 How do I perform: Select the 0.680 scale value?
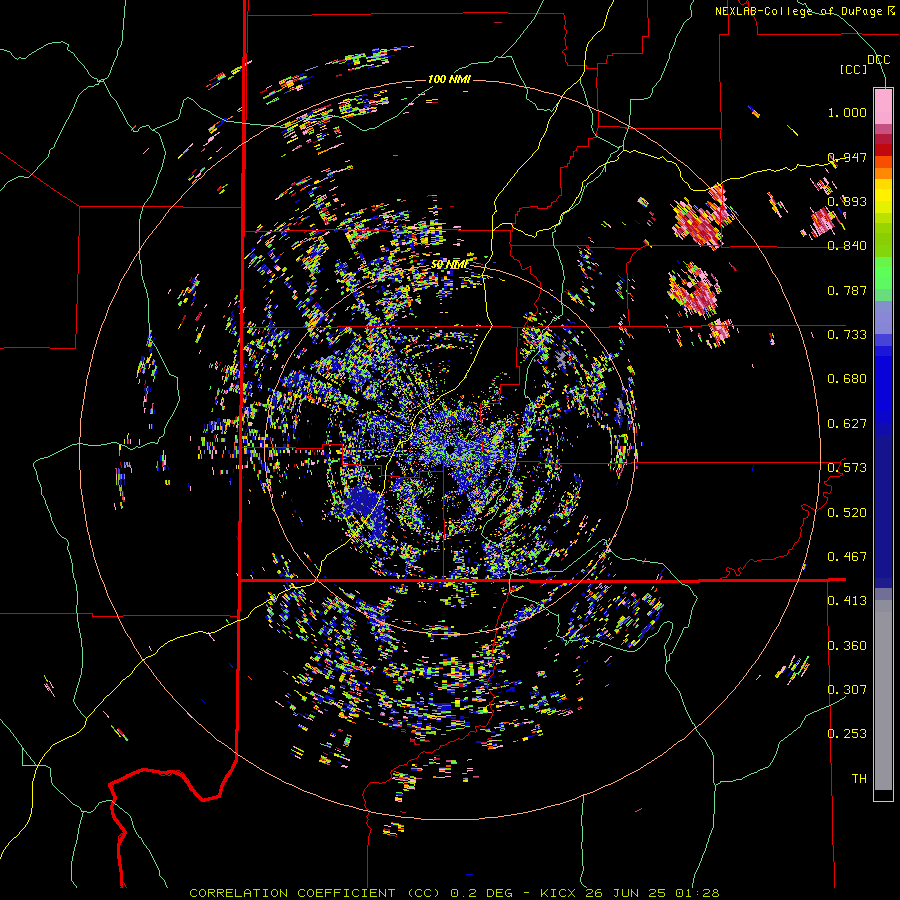click(x=847, y=379)
